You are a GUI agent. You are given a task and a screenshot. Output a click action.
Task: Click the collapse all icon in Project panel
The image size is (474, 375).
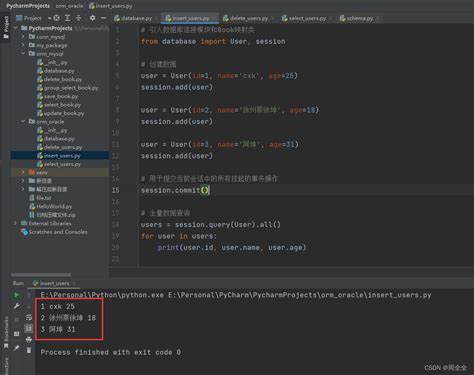79,18
